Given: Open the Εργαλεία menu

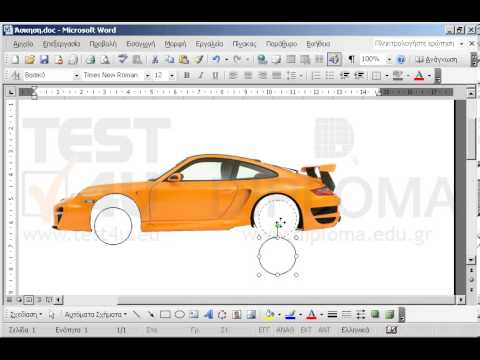Looking at the screenshot, I should tap(209, 44).
